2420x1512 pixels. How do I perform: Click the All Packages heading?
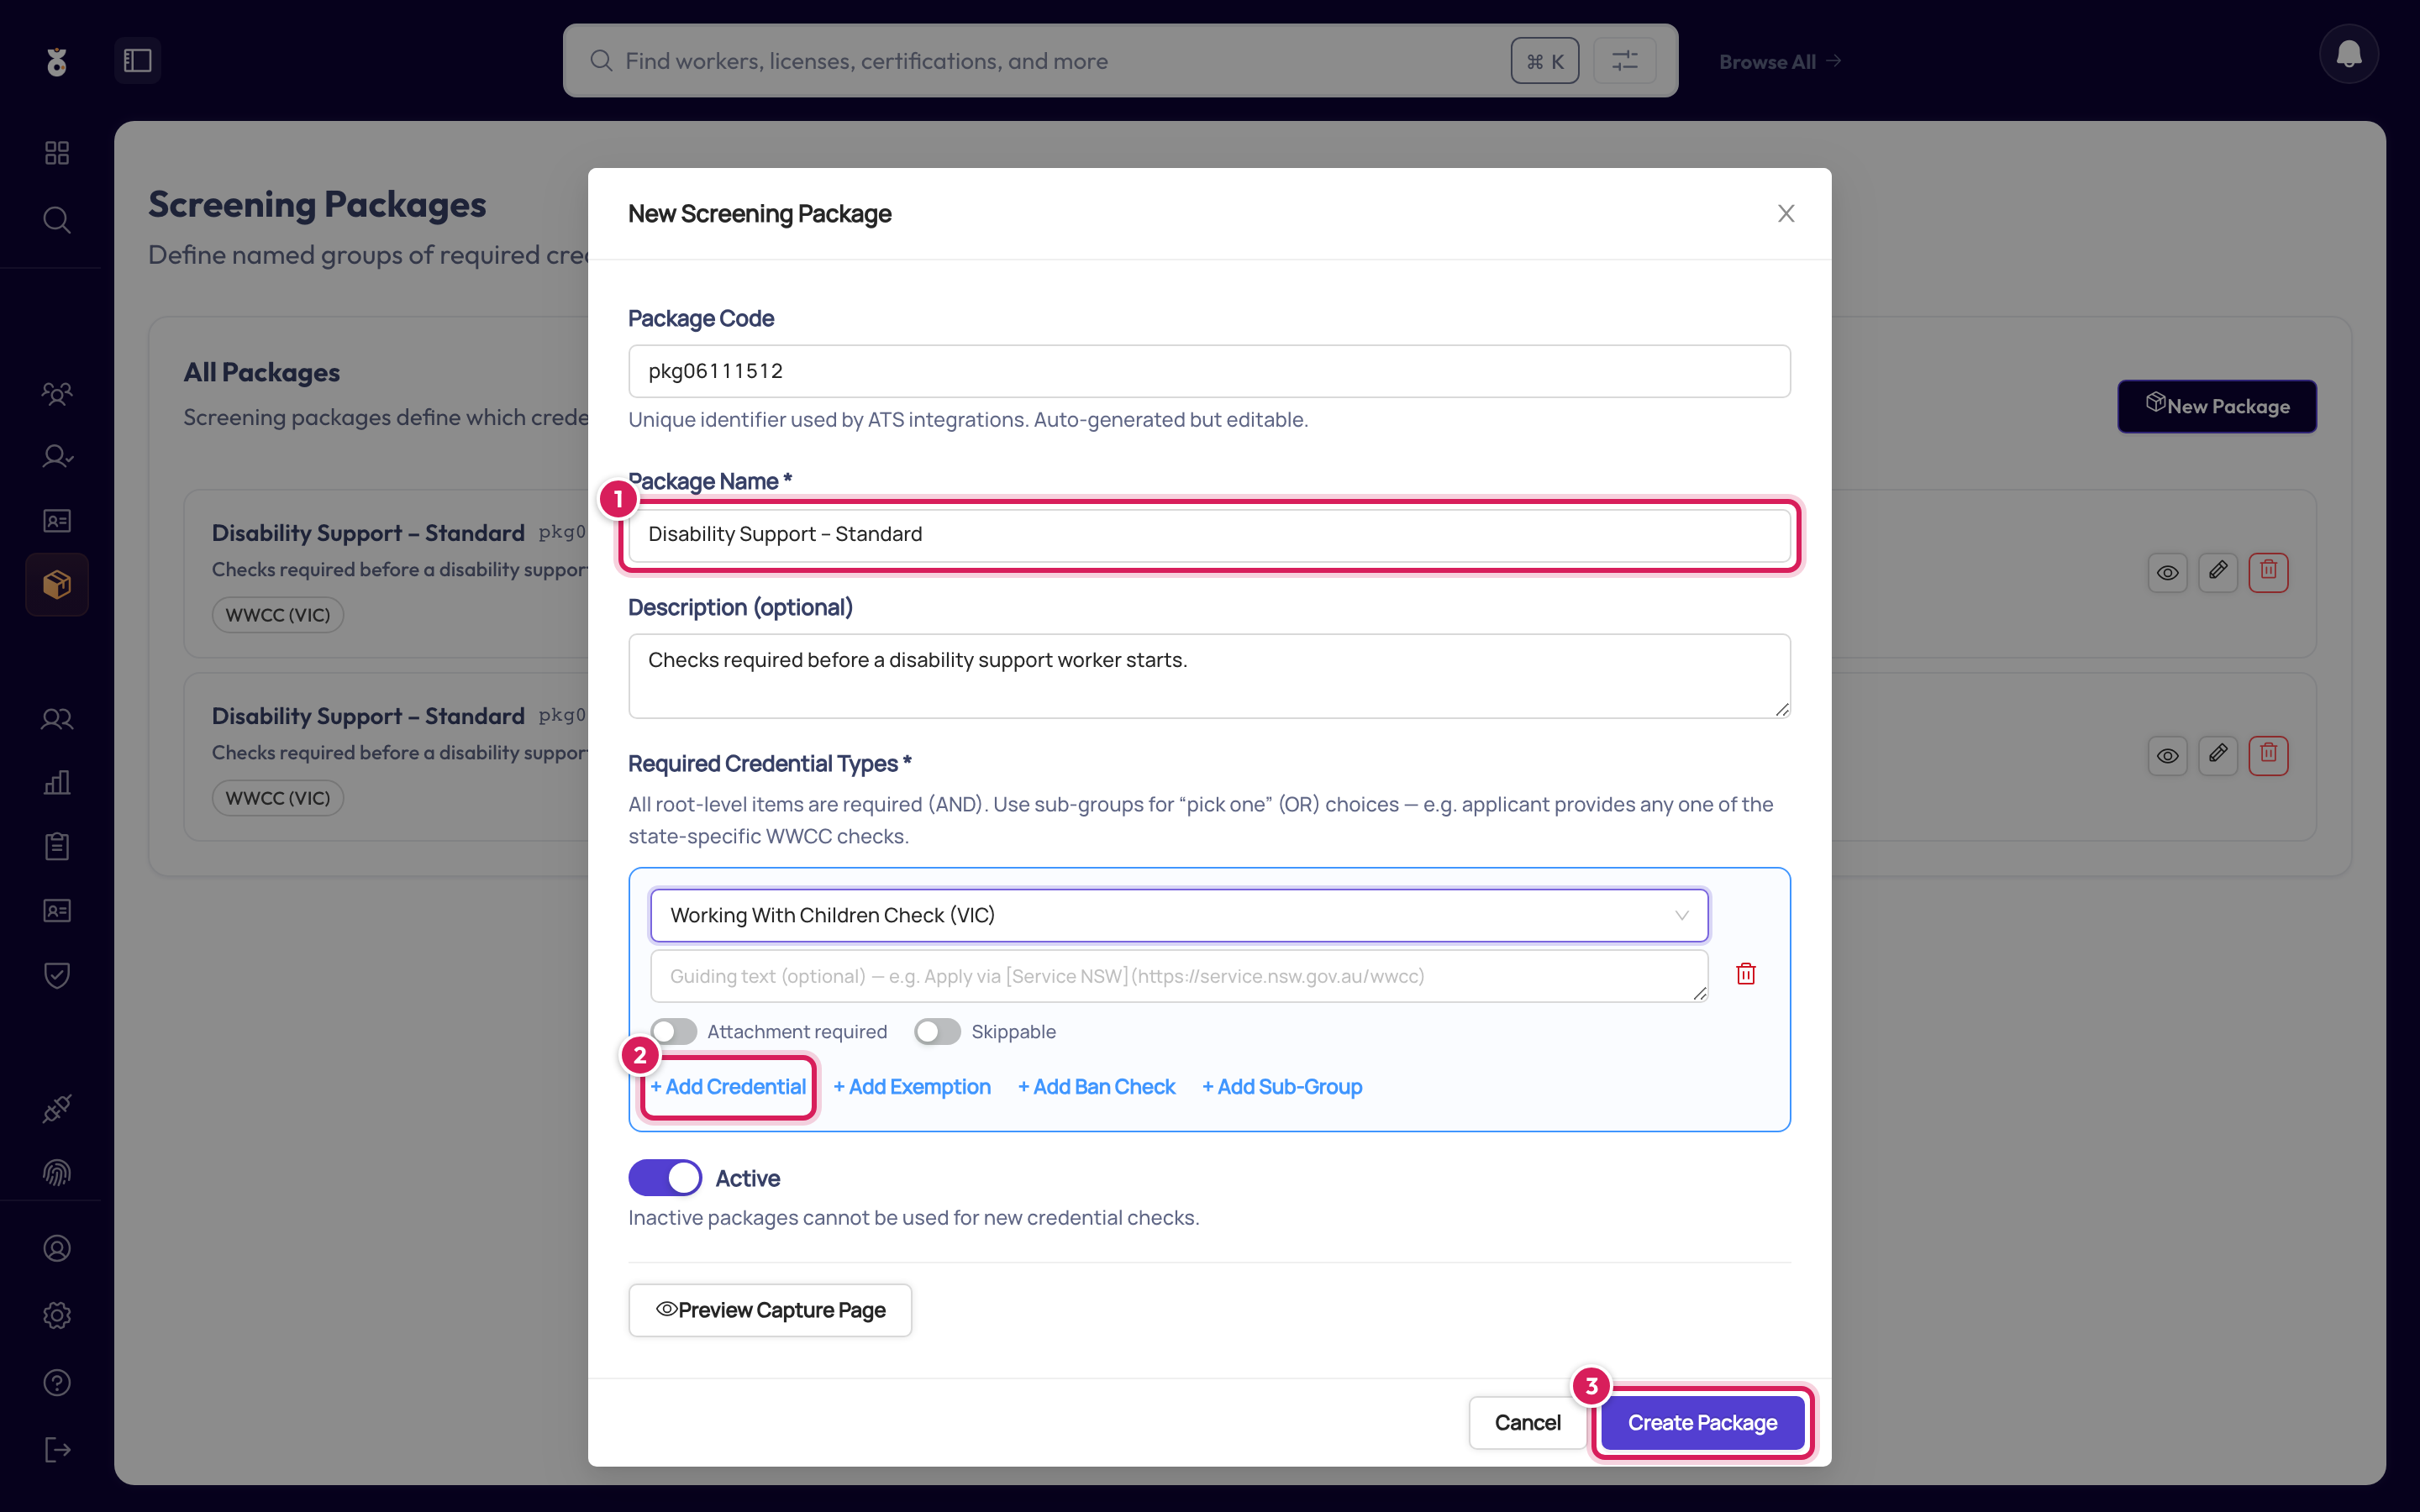click(x=262, y=372)
